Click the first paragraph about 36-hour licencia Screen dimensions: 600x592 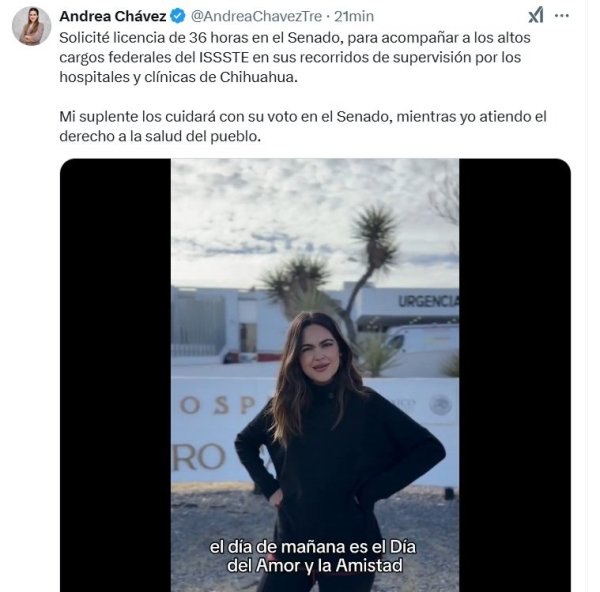pyautogui.click(x=295, y=57)
